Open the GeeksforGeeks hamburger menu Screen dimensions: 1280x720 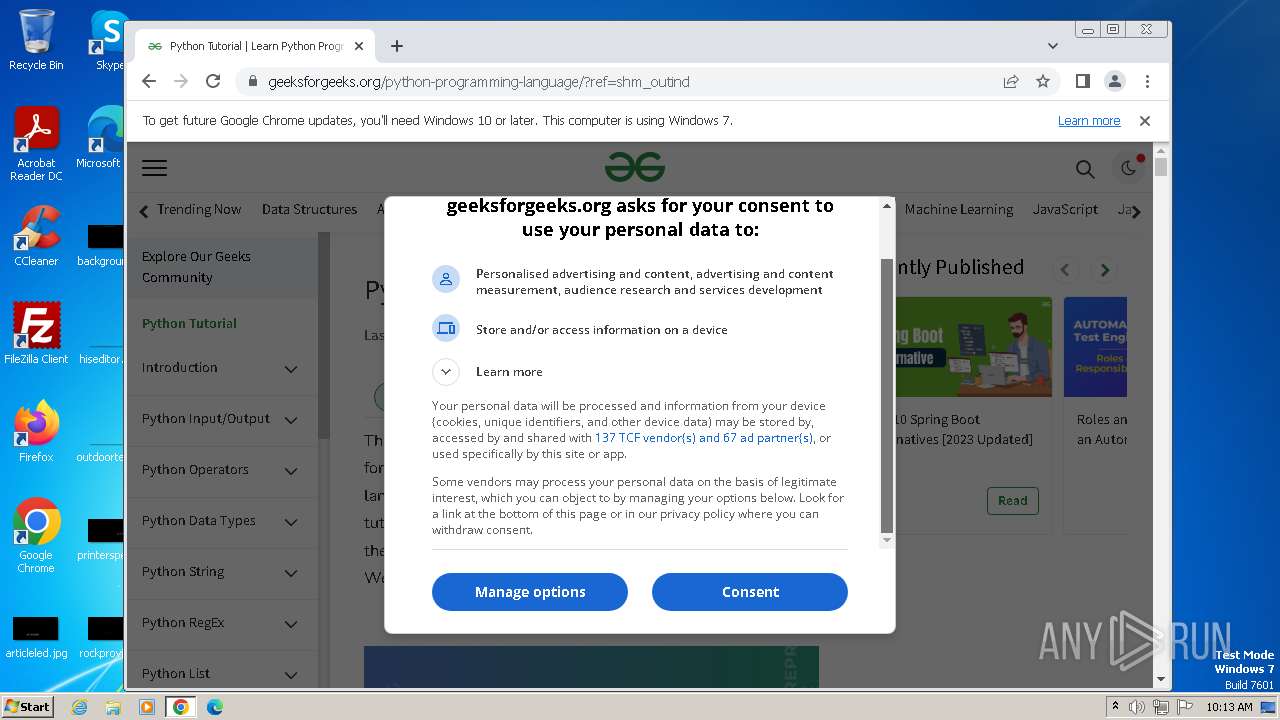coord(154,168)
